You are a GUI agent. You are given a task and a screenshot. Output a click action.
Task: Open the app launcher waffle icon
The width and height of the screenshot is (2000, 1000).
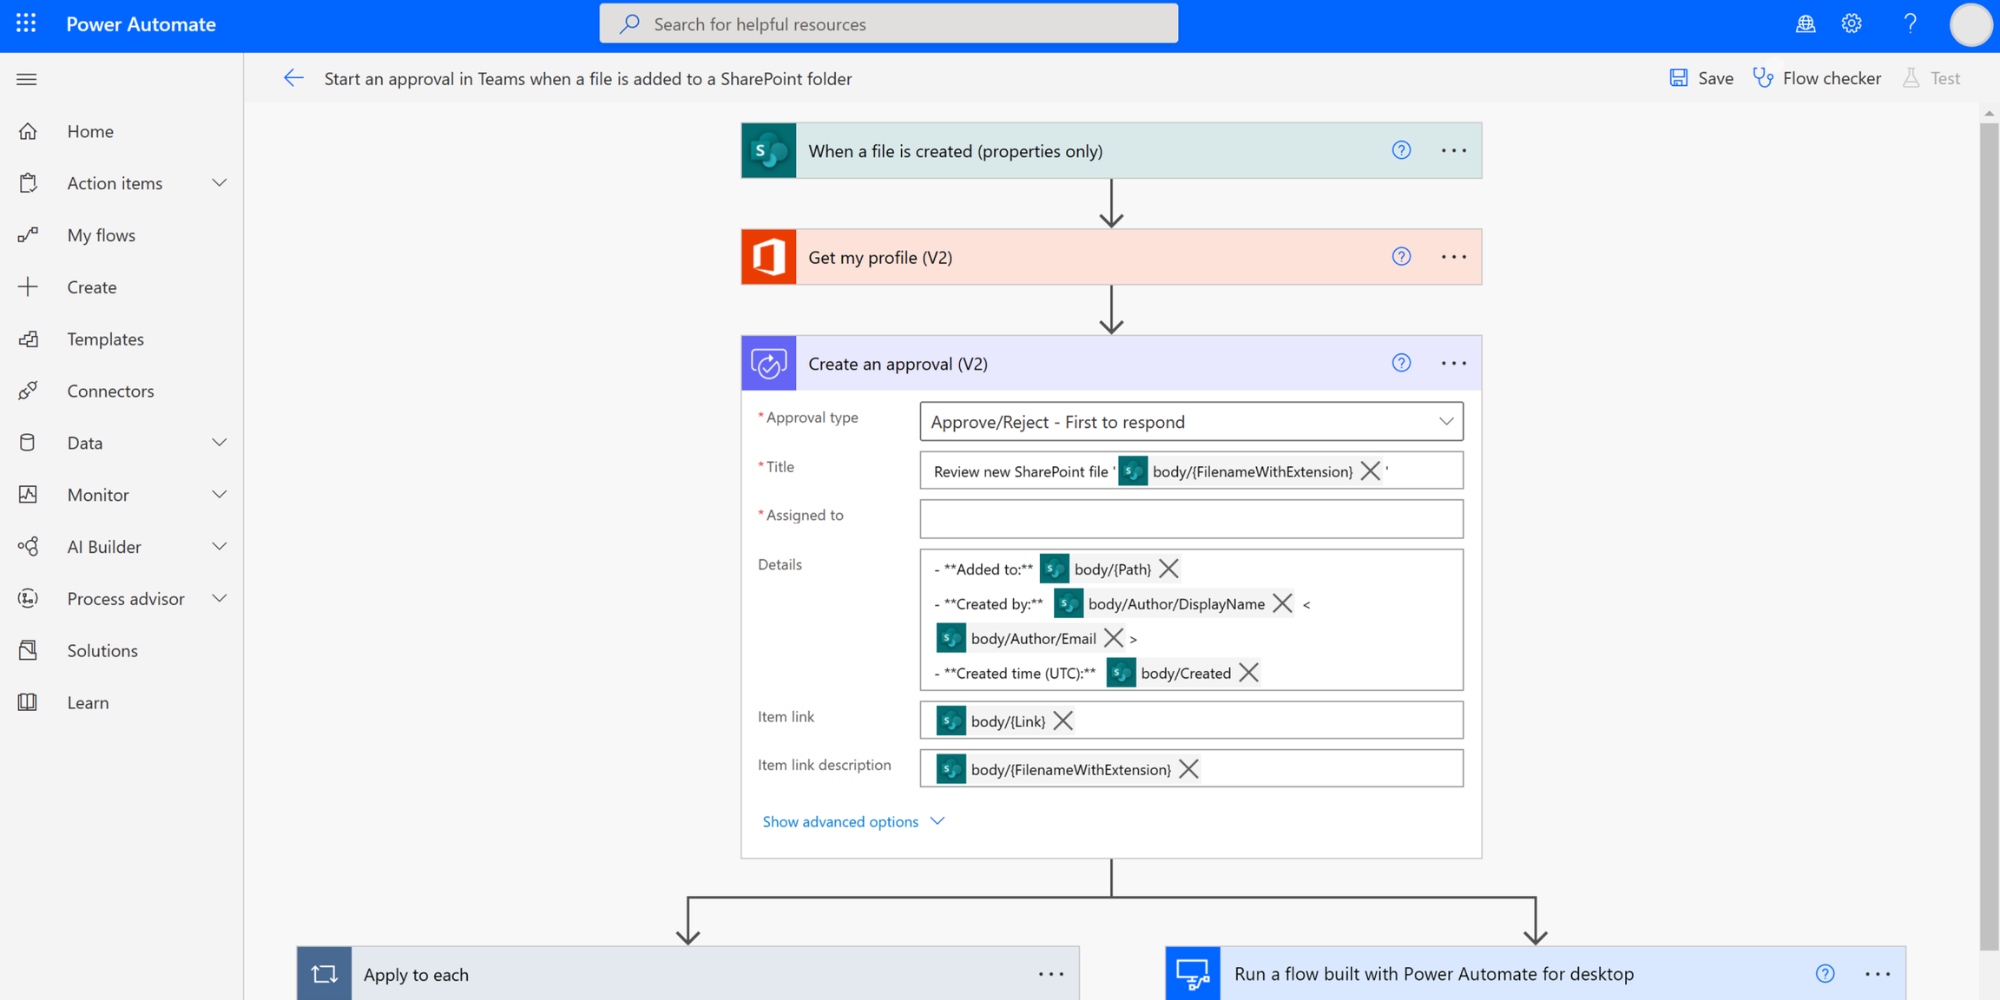(x=26, y=24)
